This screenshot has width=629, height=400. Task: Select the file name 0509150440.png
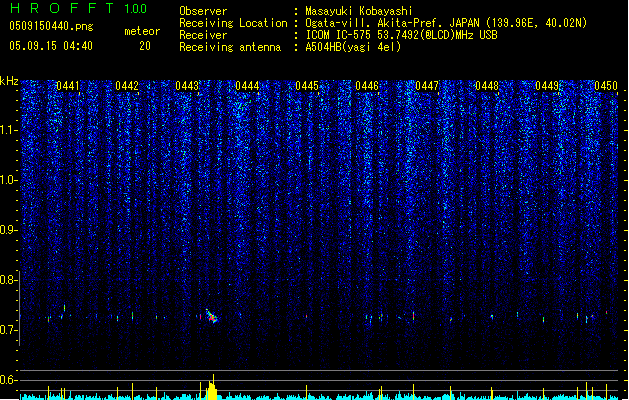(51, 26)
